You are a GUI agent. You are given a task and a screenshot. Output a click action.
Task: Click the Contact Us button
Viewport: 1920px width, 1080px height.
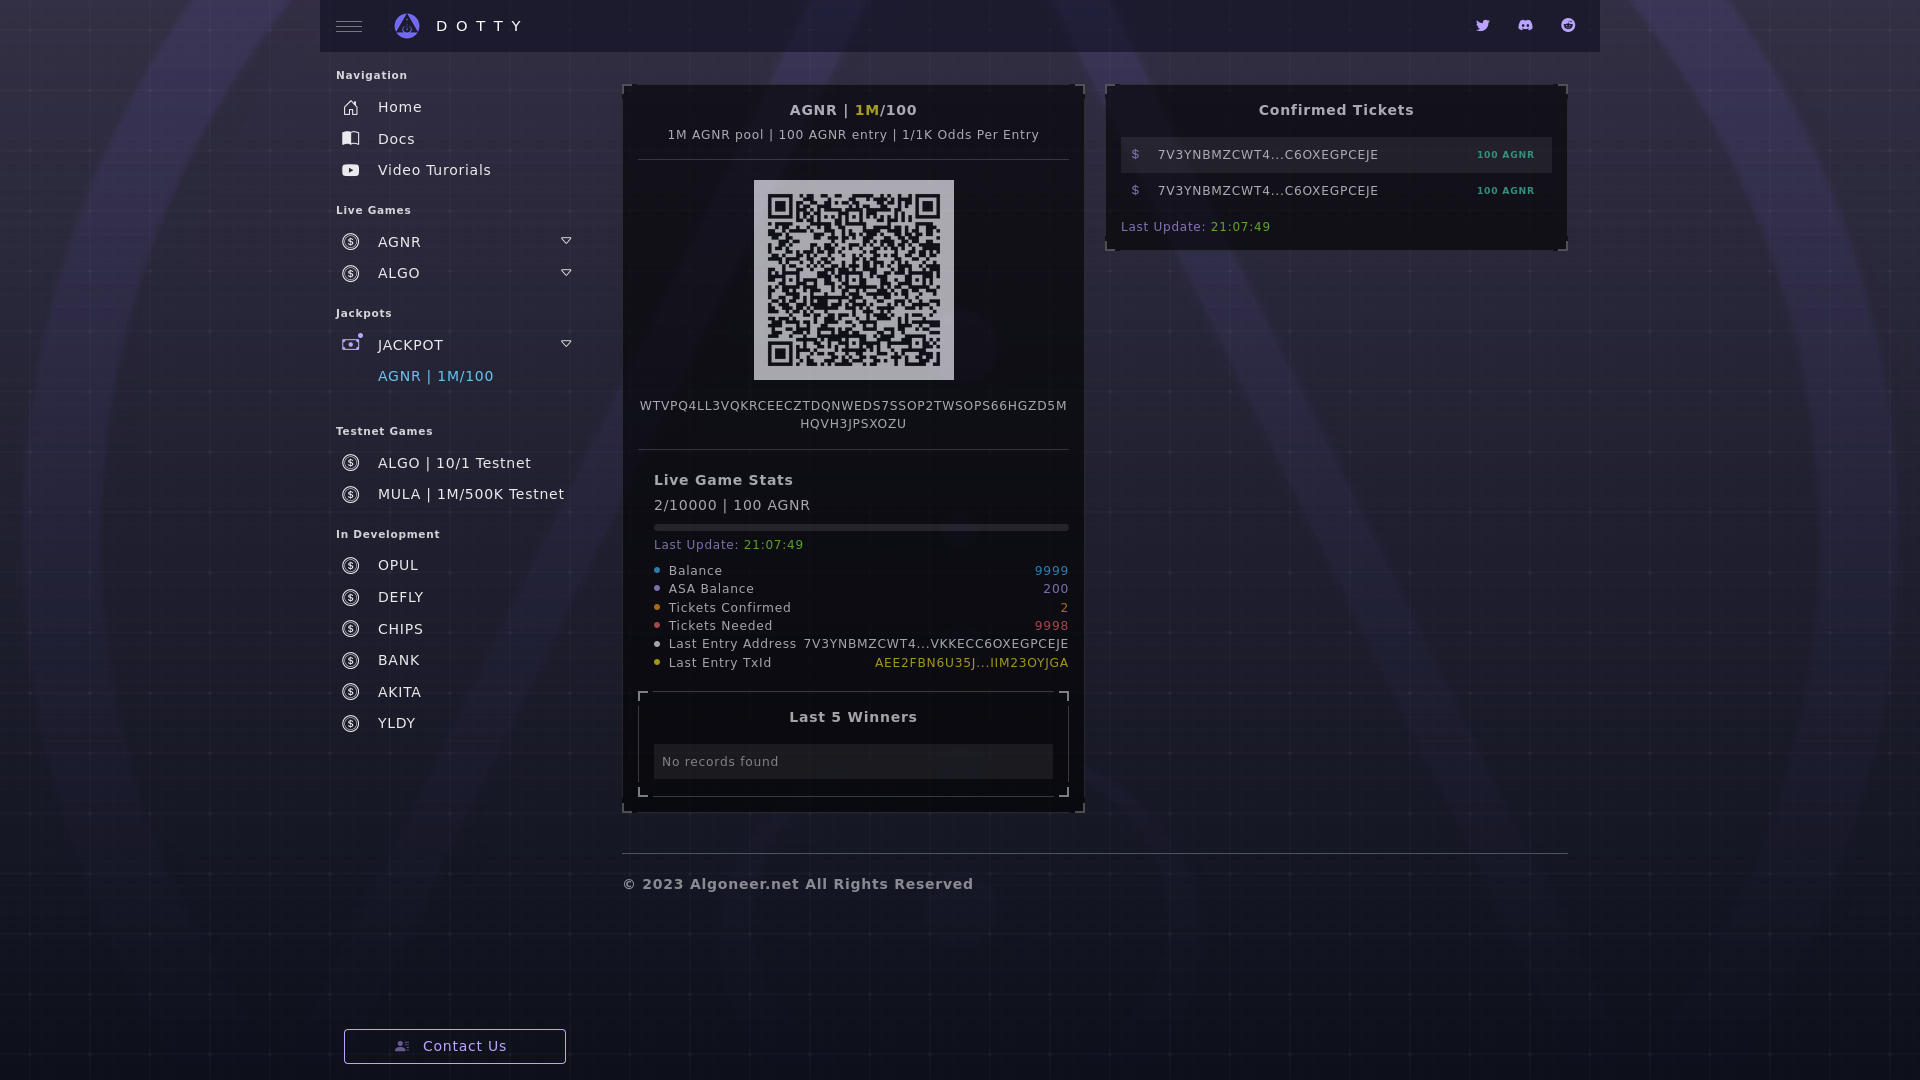tap(455, 1046)
